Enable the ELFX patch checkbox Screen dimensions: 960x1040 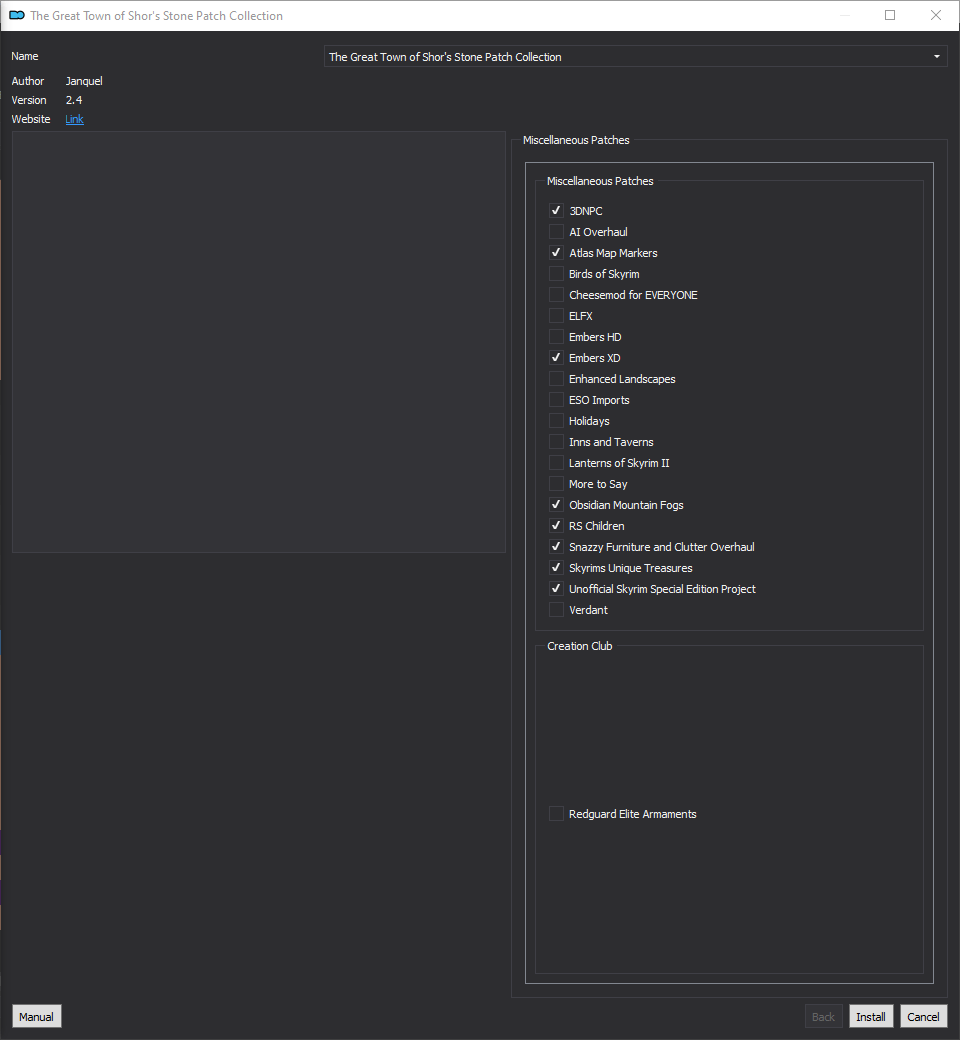(556, 316)
